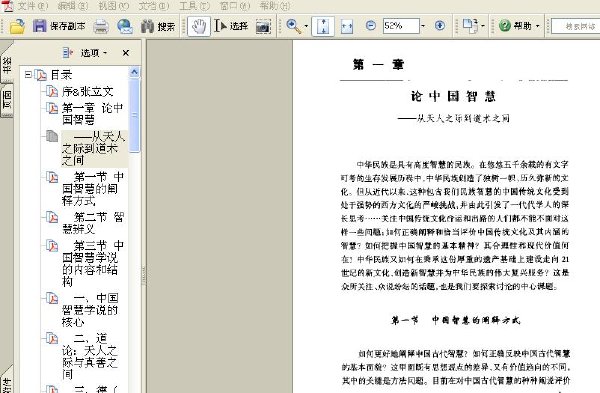The height and width of the screenshot is (393, 600).
Task: Click the bookmark icon beside 第二节 智慧辨义
Action: point(52,217)
